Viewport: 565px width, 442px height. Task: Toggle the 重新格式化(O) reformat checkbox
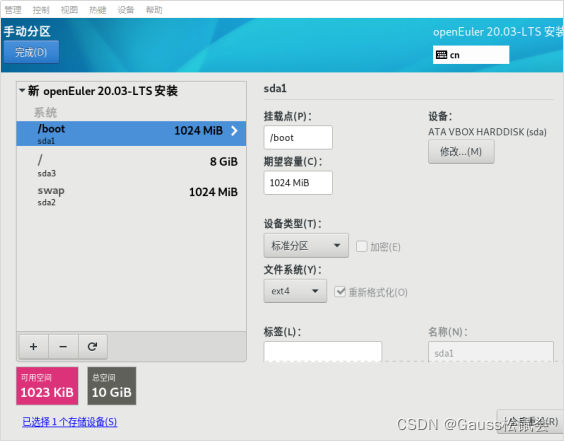340,292
